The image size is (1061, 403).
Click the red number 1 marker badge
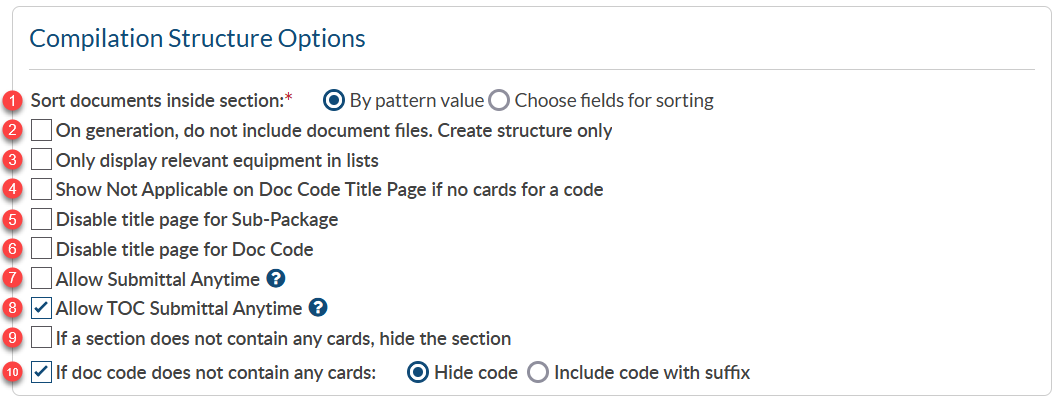[13, 101]
